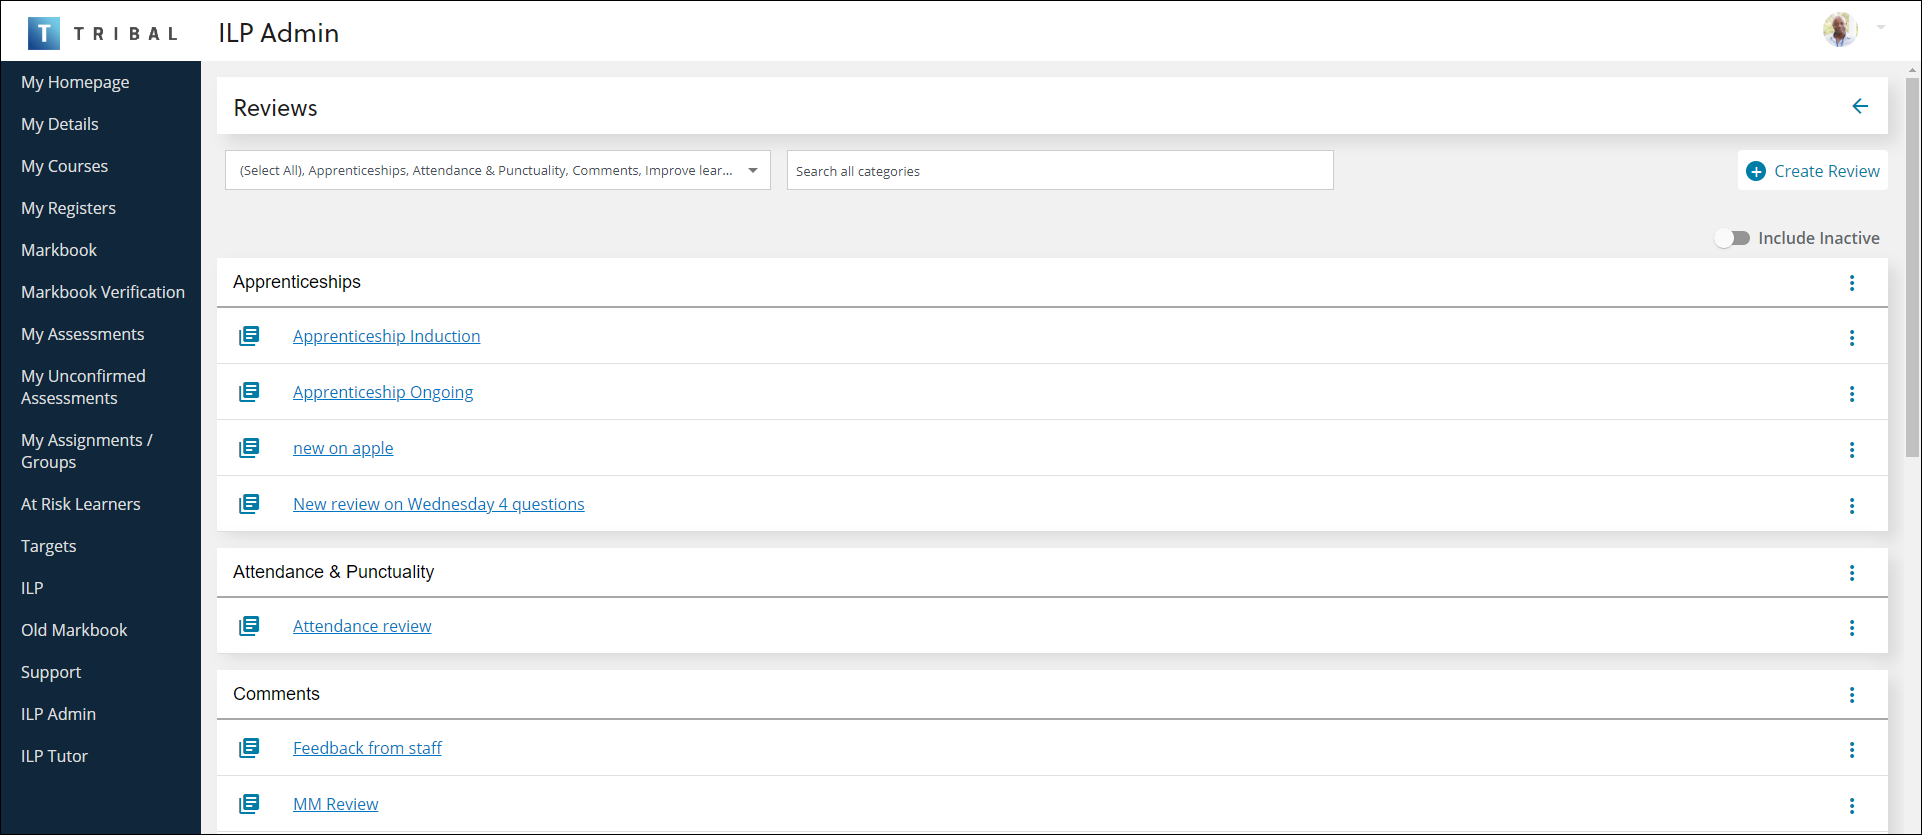Open kebab menu for Attendance & Punctuality category
Image resolution: width=1922 pixels, height=835 pixels.
tap(1851, 573)
